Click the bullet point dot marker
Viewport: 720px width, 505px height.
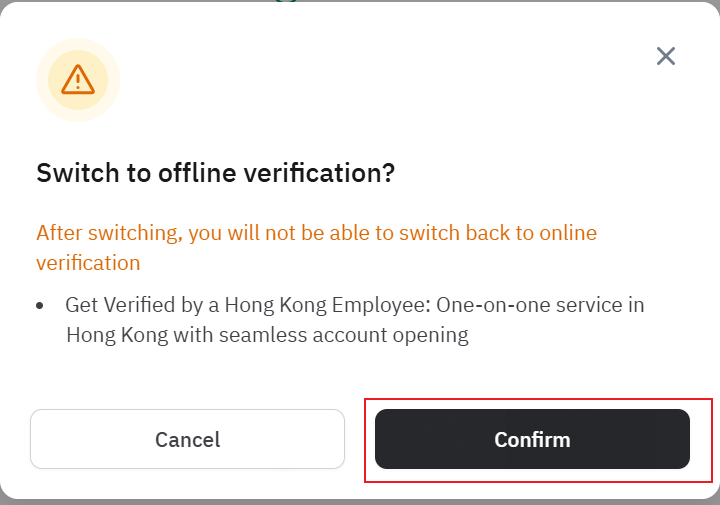point(39,305)
